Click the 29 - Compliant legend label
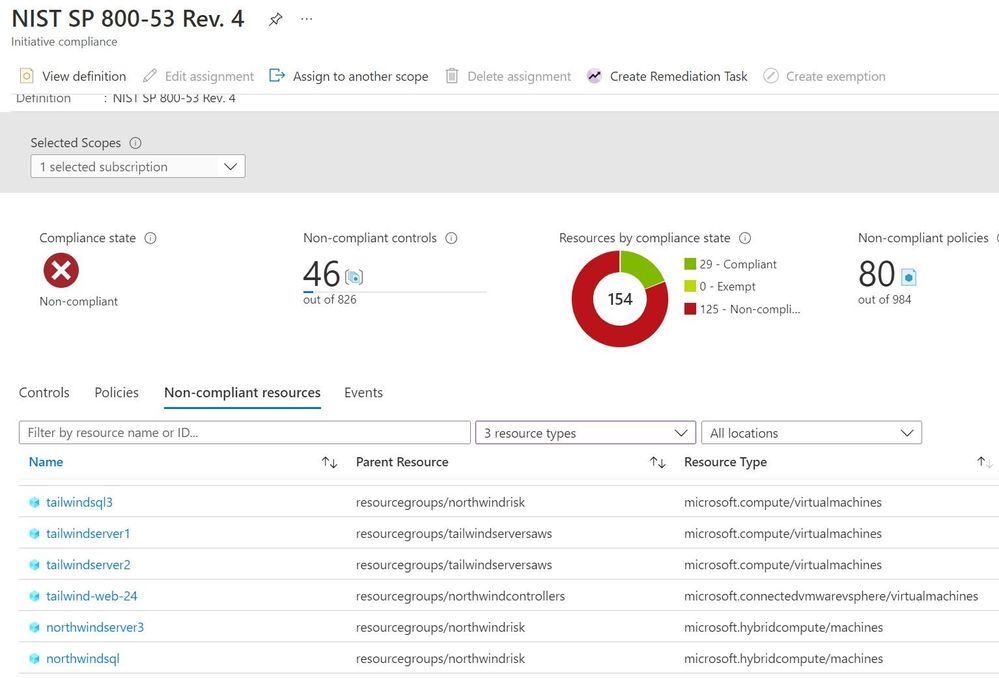The height and width of the screenshot is (678, 999). coord(738,264)
